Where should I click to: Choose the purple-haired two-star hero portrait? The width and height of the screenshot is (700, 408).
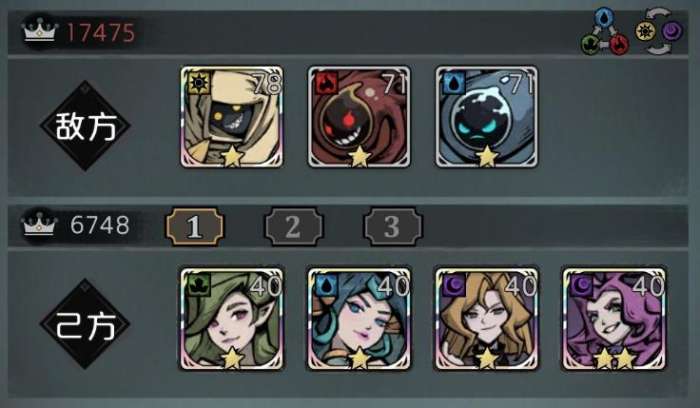click(614, 319)
